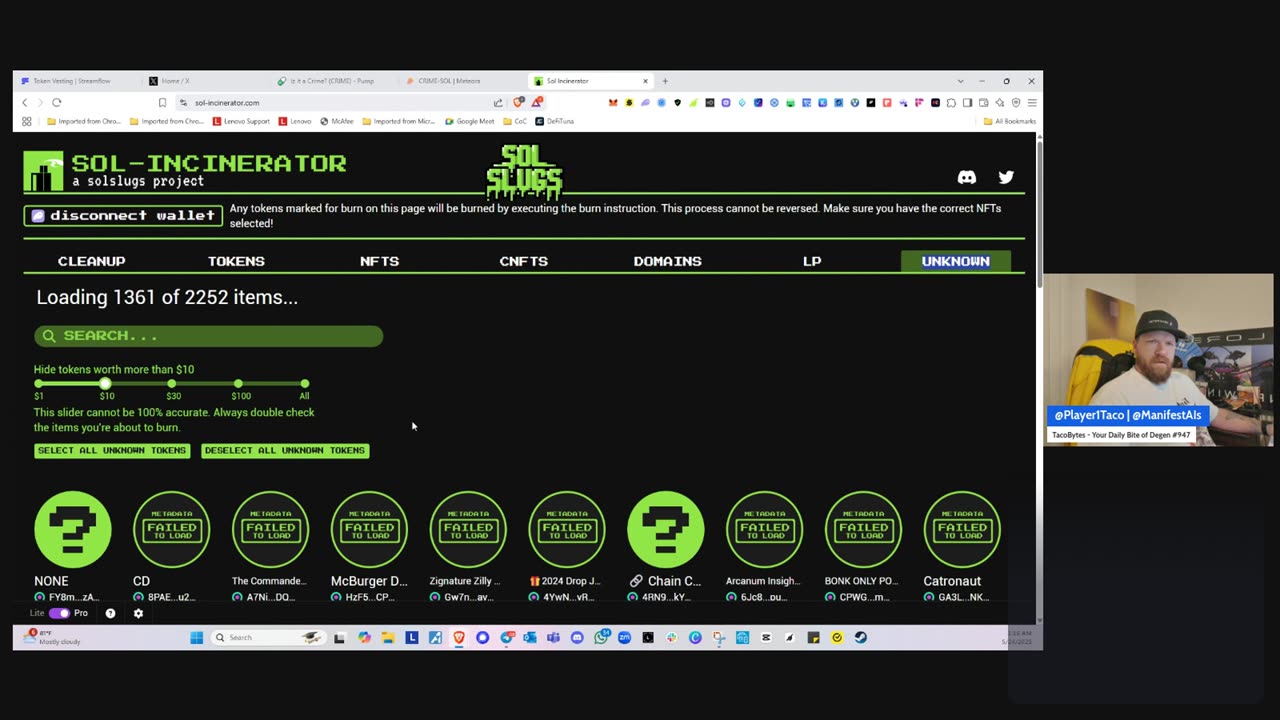The height and width of the screenshot is (720, 1280).
Task: Switch to the CNFTS tab
Action: (x=523, y=261)
